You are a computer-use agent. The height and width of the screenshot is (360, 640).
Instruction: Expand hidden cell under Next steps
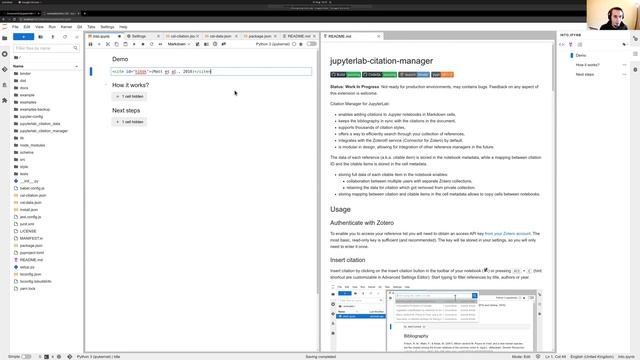coord(129,122)
